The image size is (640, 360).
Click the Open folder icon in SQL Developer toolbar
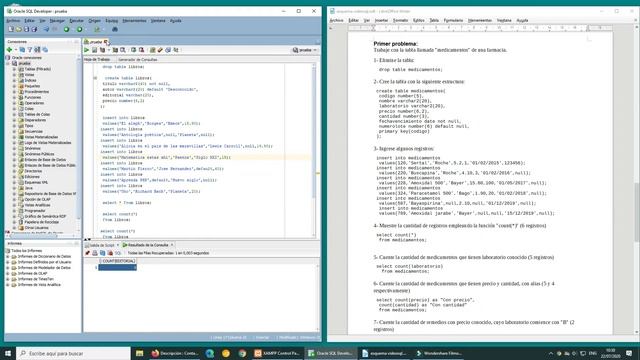[19, 29]
